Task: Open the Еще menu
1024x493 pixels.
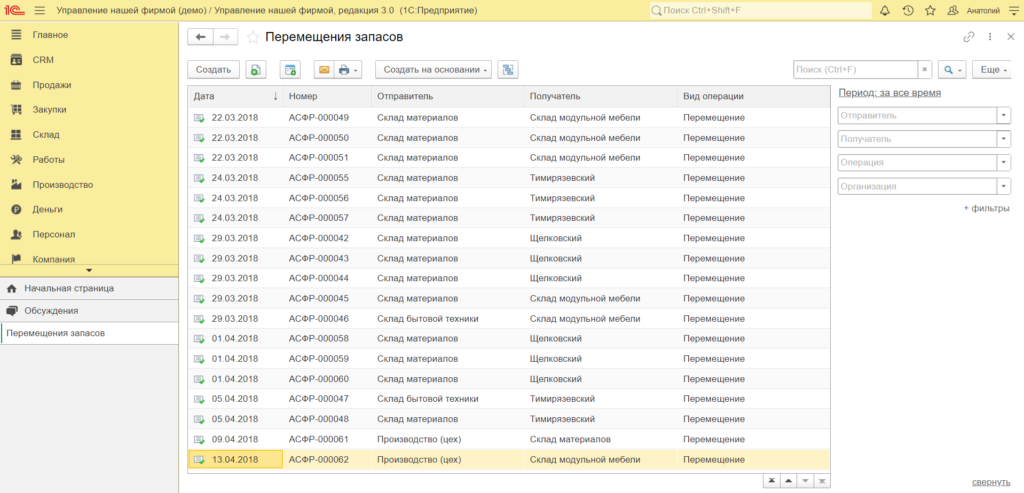Action: coord(991,70)
